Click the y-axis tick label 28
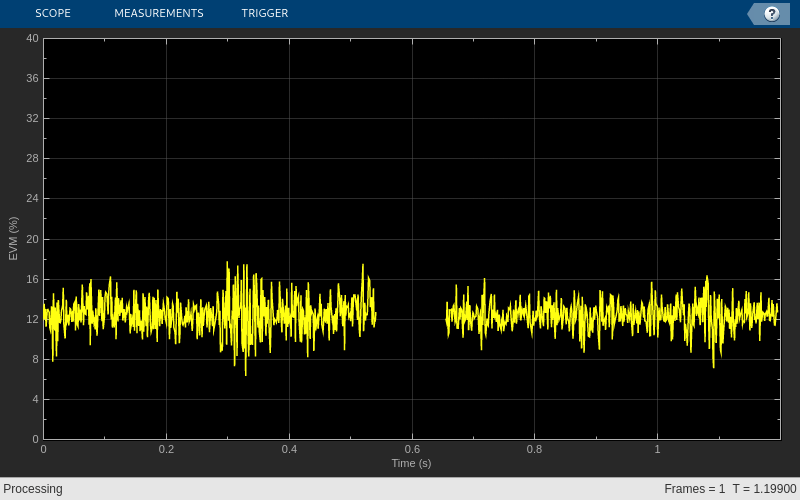This screenshot has height=500, width=800. click(x=32, y=158)
